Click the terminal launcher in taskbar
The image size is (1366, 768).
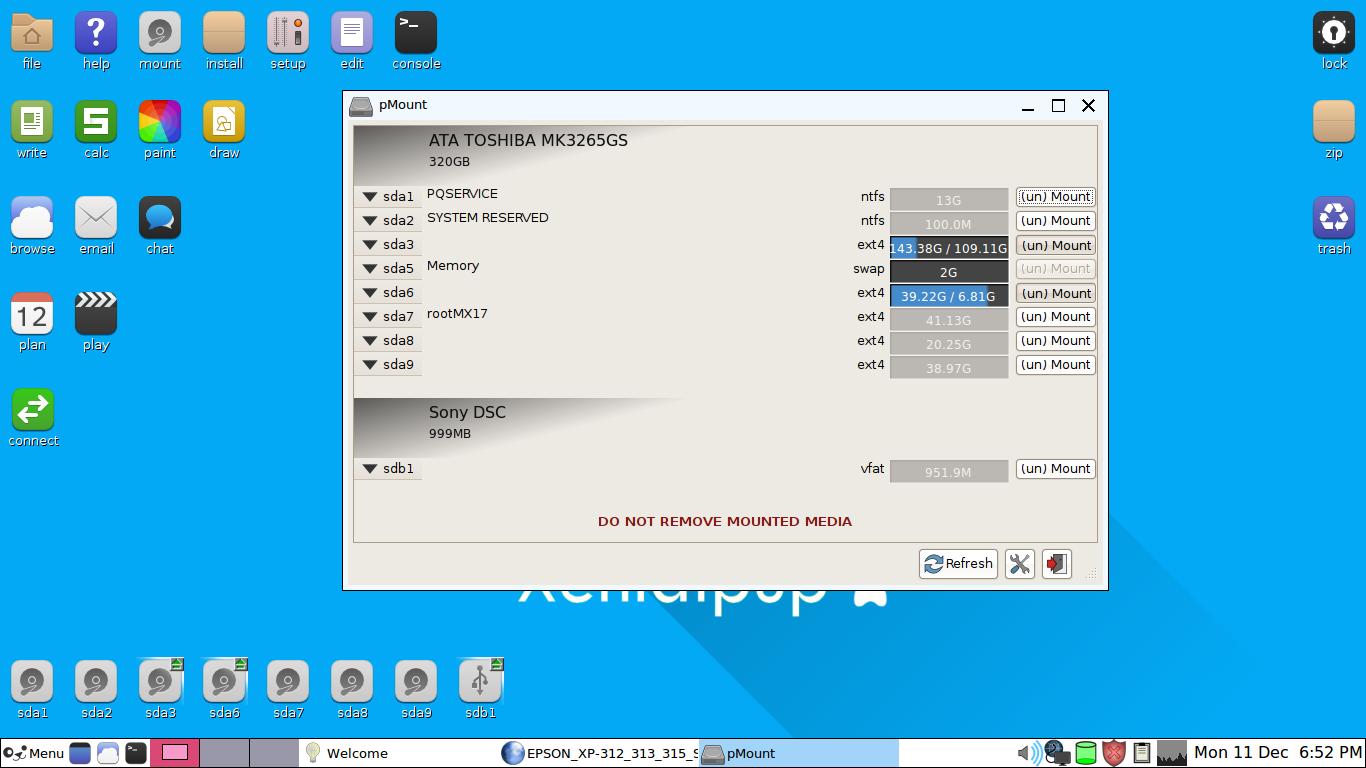point(136,753)
